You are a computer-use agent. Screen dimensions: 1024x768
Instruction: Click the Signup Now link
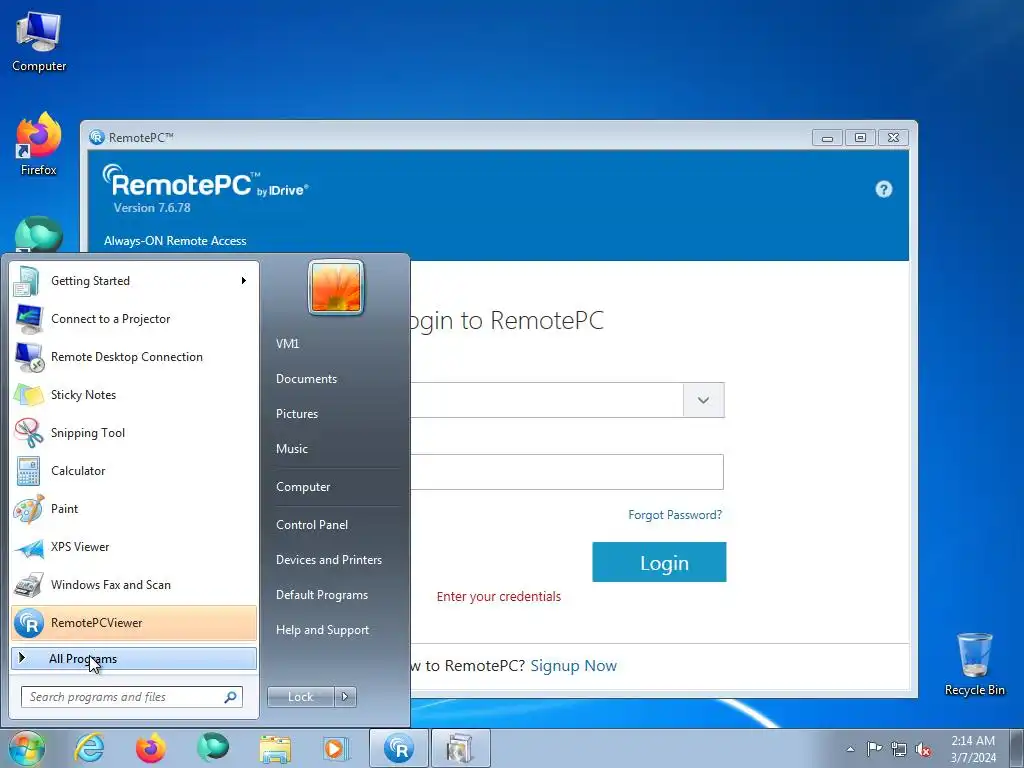[573, 665]
